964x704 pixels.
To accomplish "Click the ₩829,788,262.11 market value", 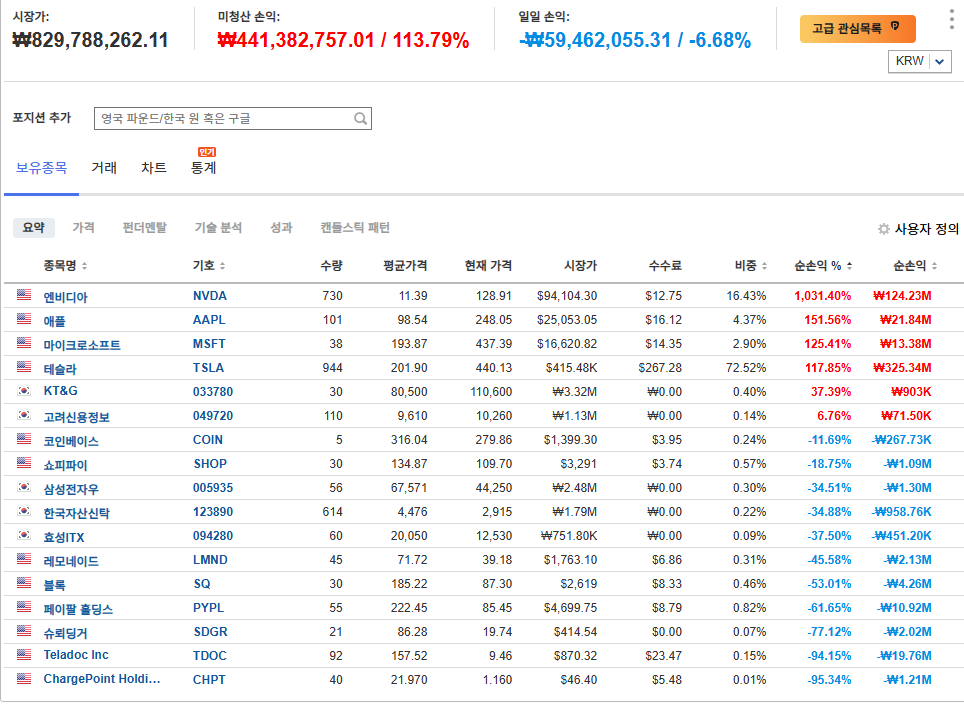I will click(x=90, y=40).
